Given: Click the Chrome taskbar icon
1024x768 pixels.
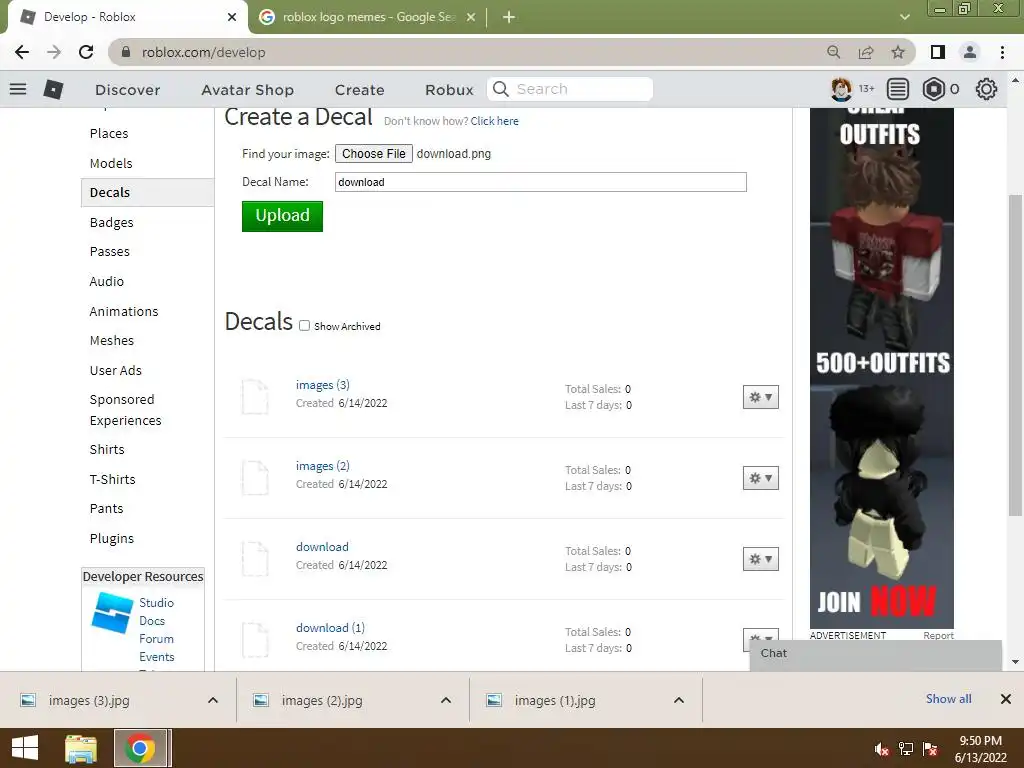Looking at the screenshot, I should 140,748.
